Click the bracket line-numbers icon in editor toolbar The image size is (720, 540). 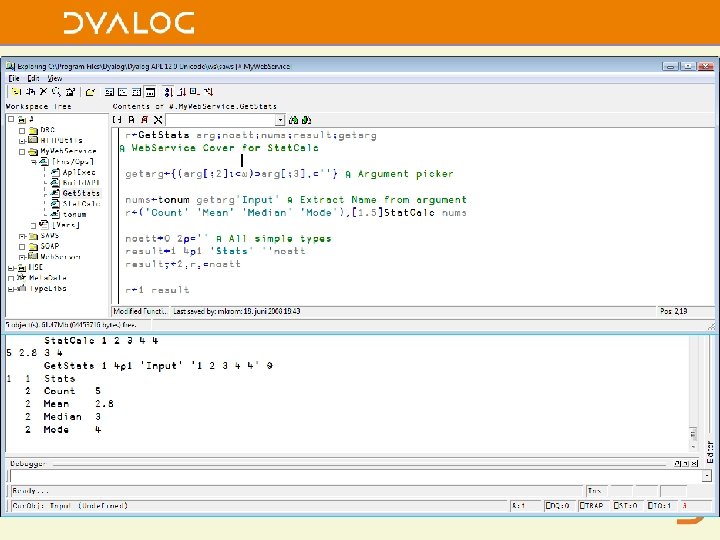click(118, 120)
